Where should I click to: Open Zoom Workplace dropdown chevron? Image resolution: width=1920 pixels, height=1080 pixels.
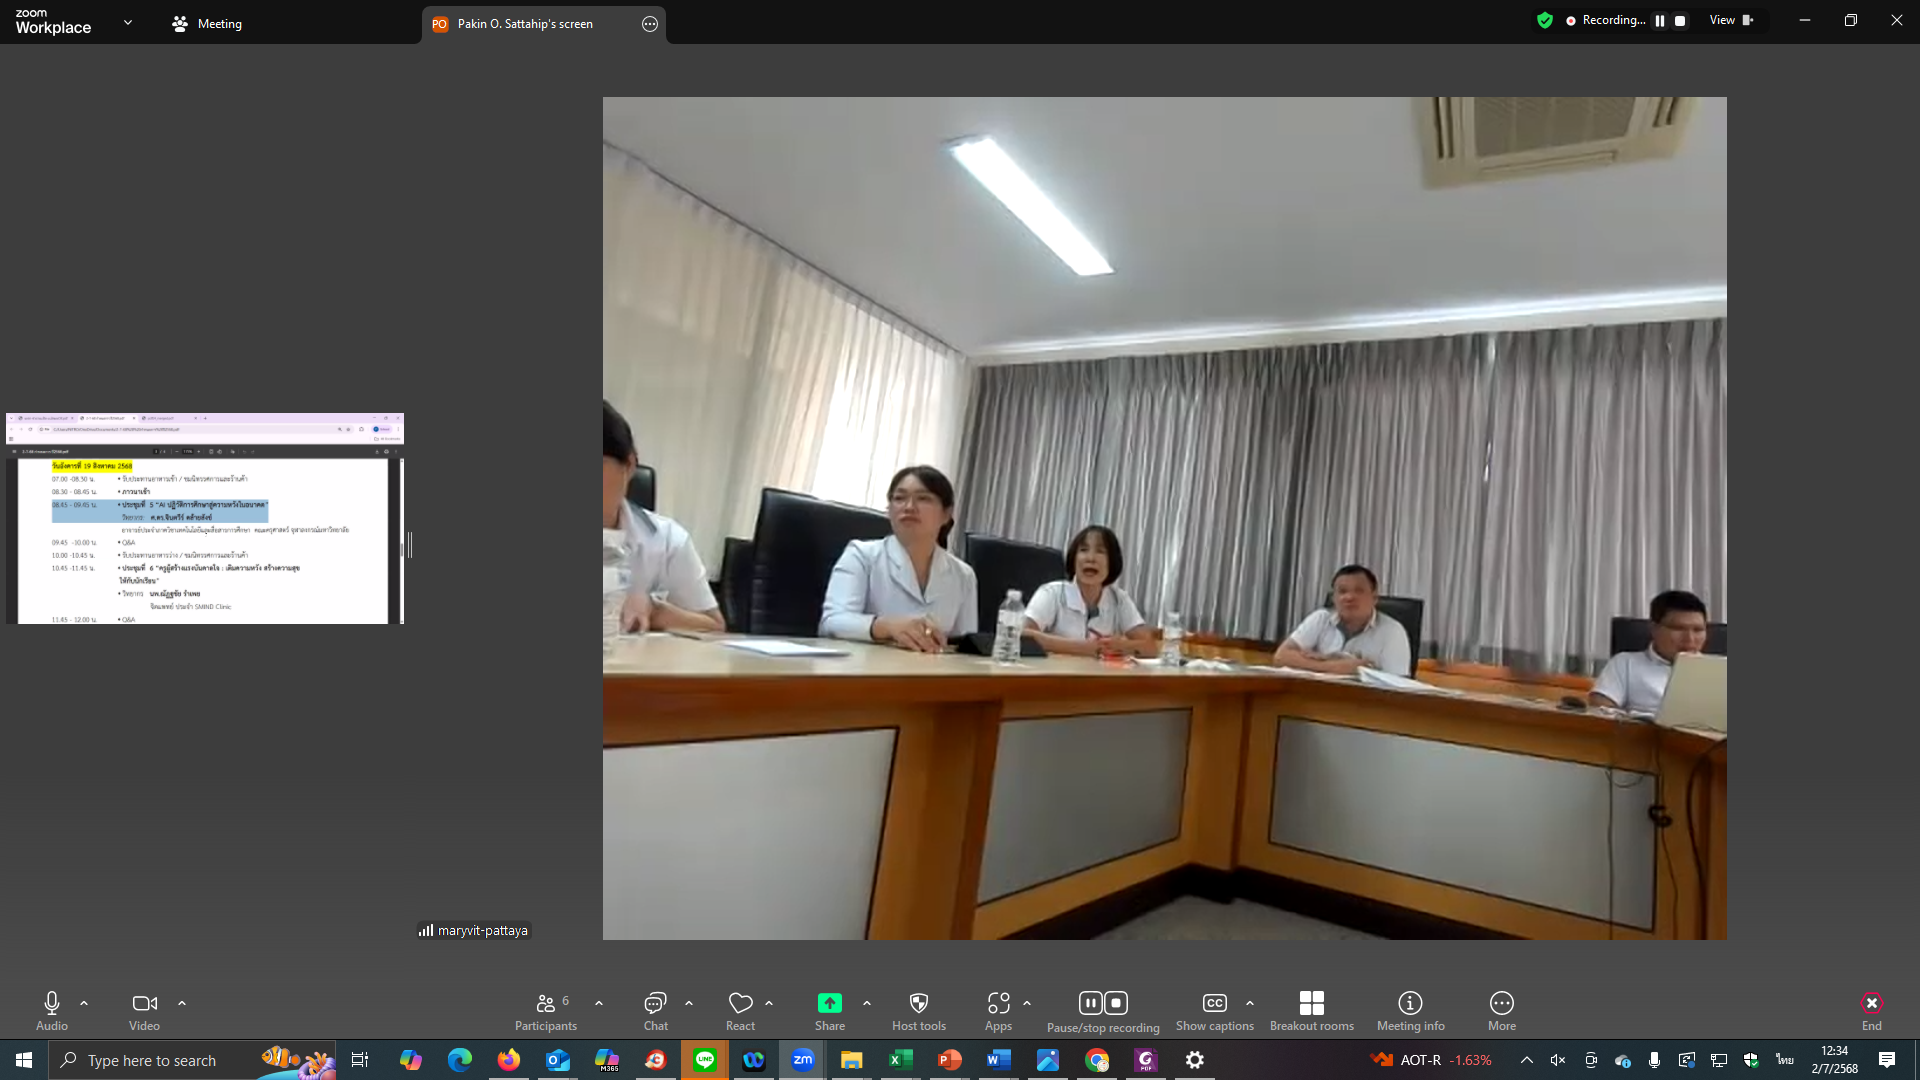(128, 22)
